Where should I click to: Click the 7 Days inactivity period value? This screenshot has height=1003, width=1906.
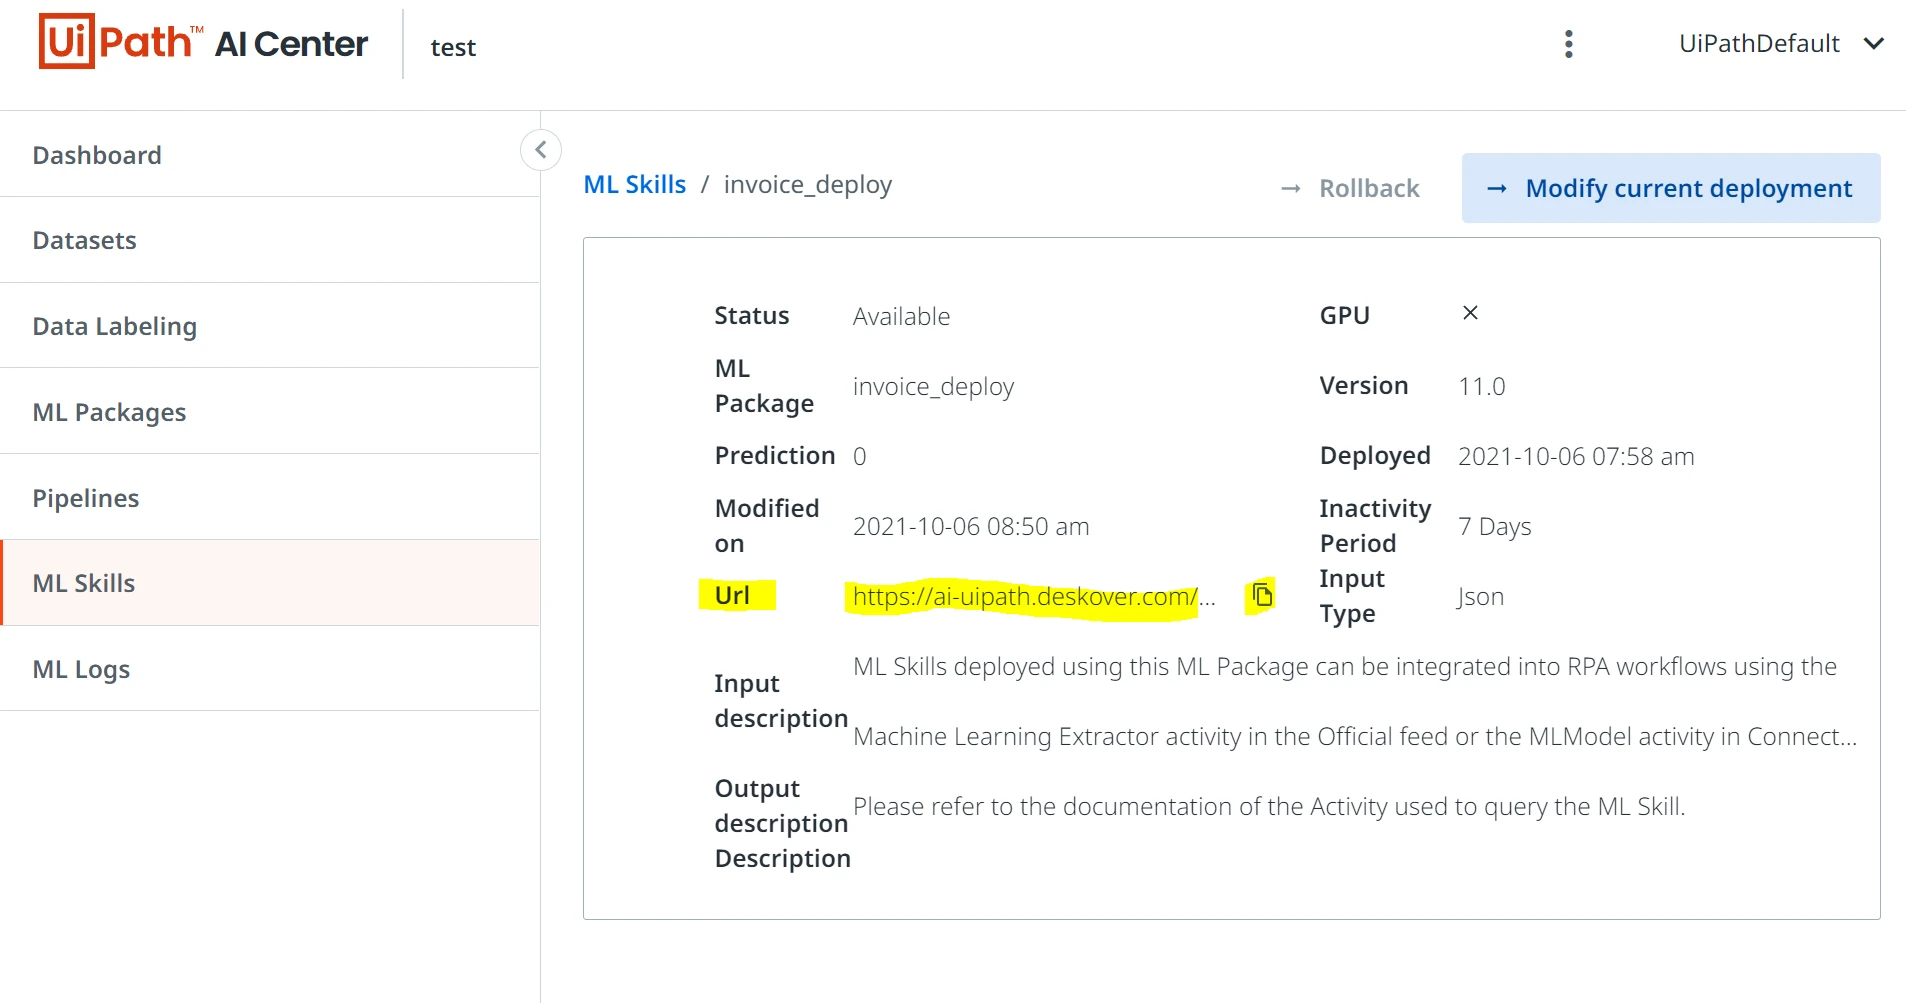click(1495, 527)
